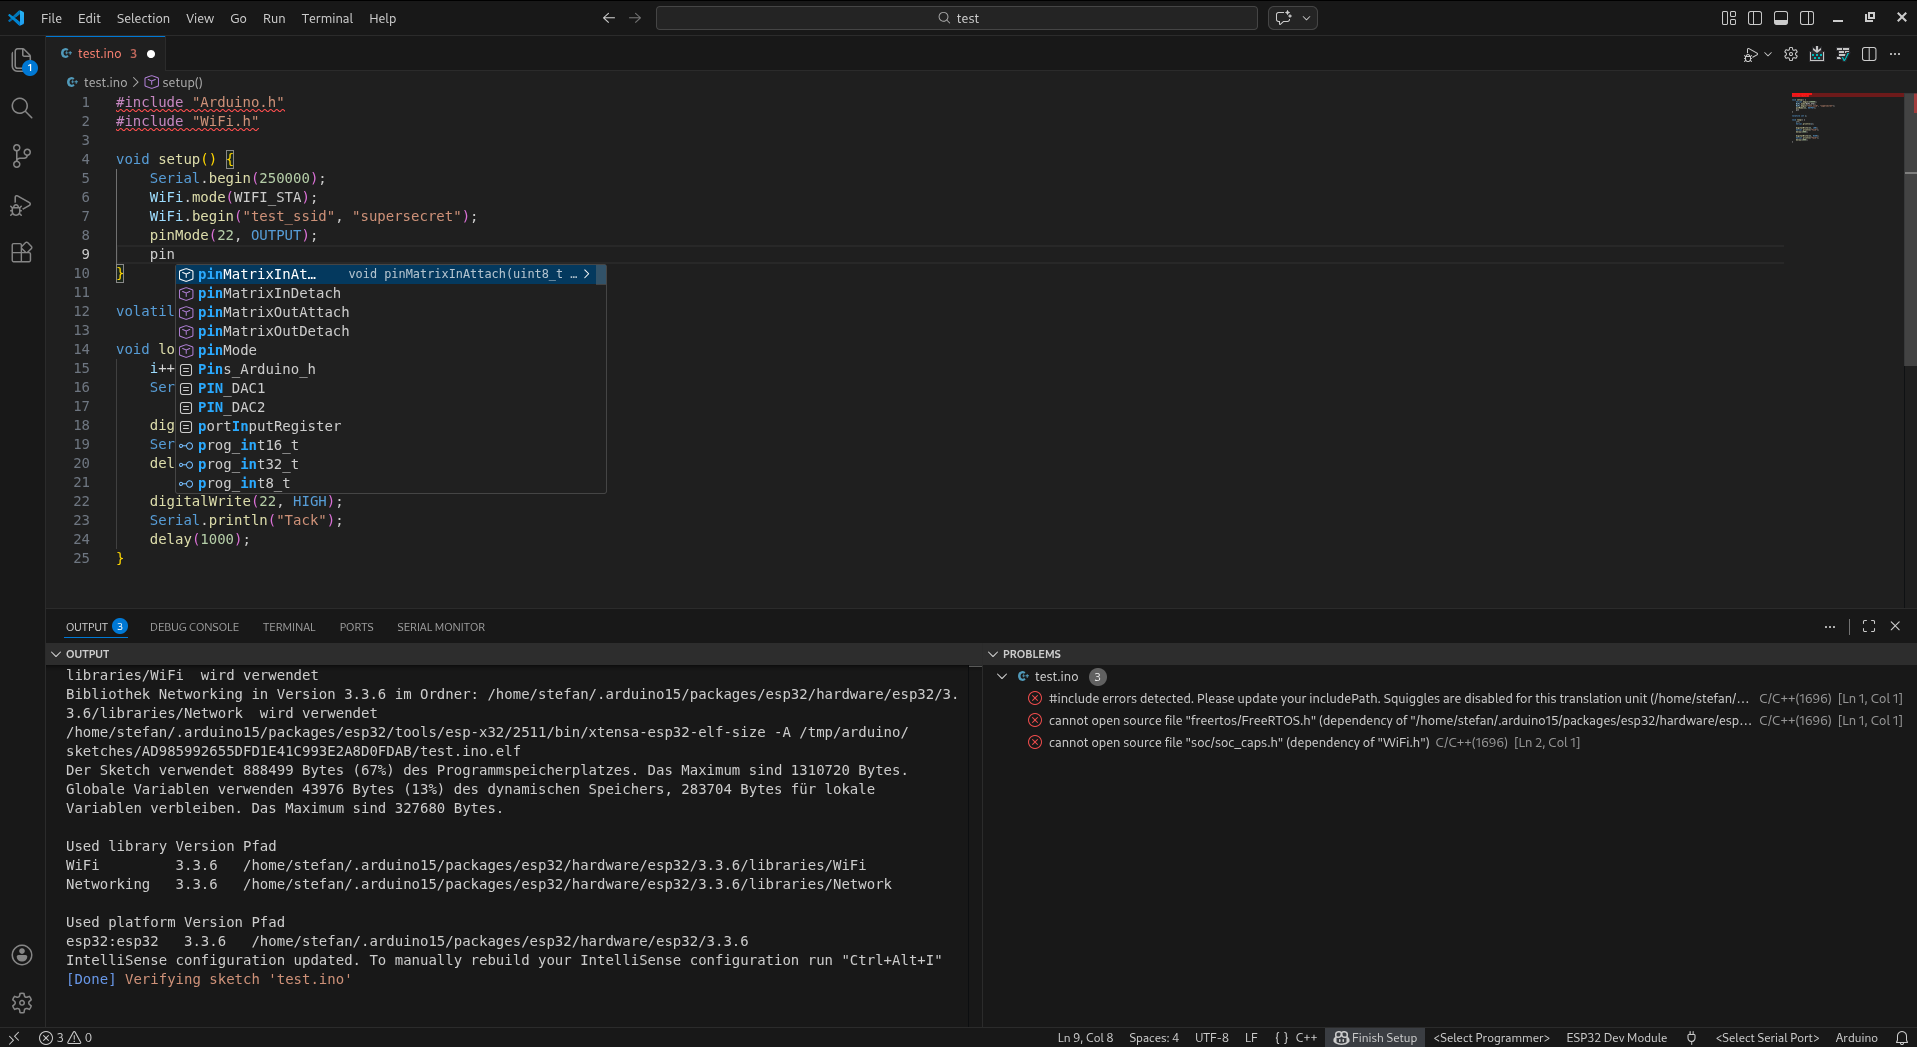
Task: Click the Arduino Upload icon in editor toolbar
Action: point(1817,54)
